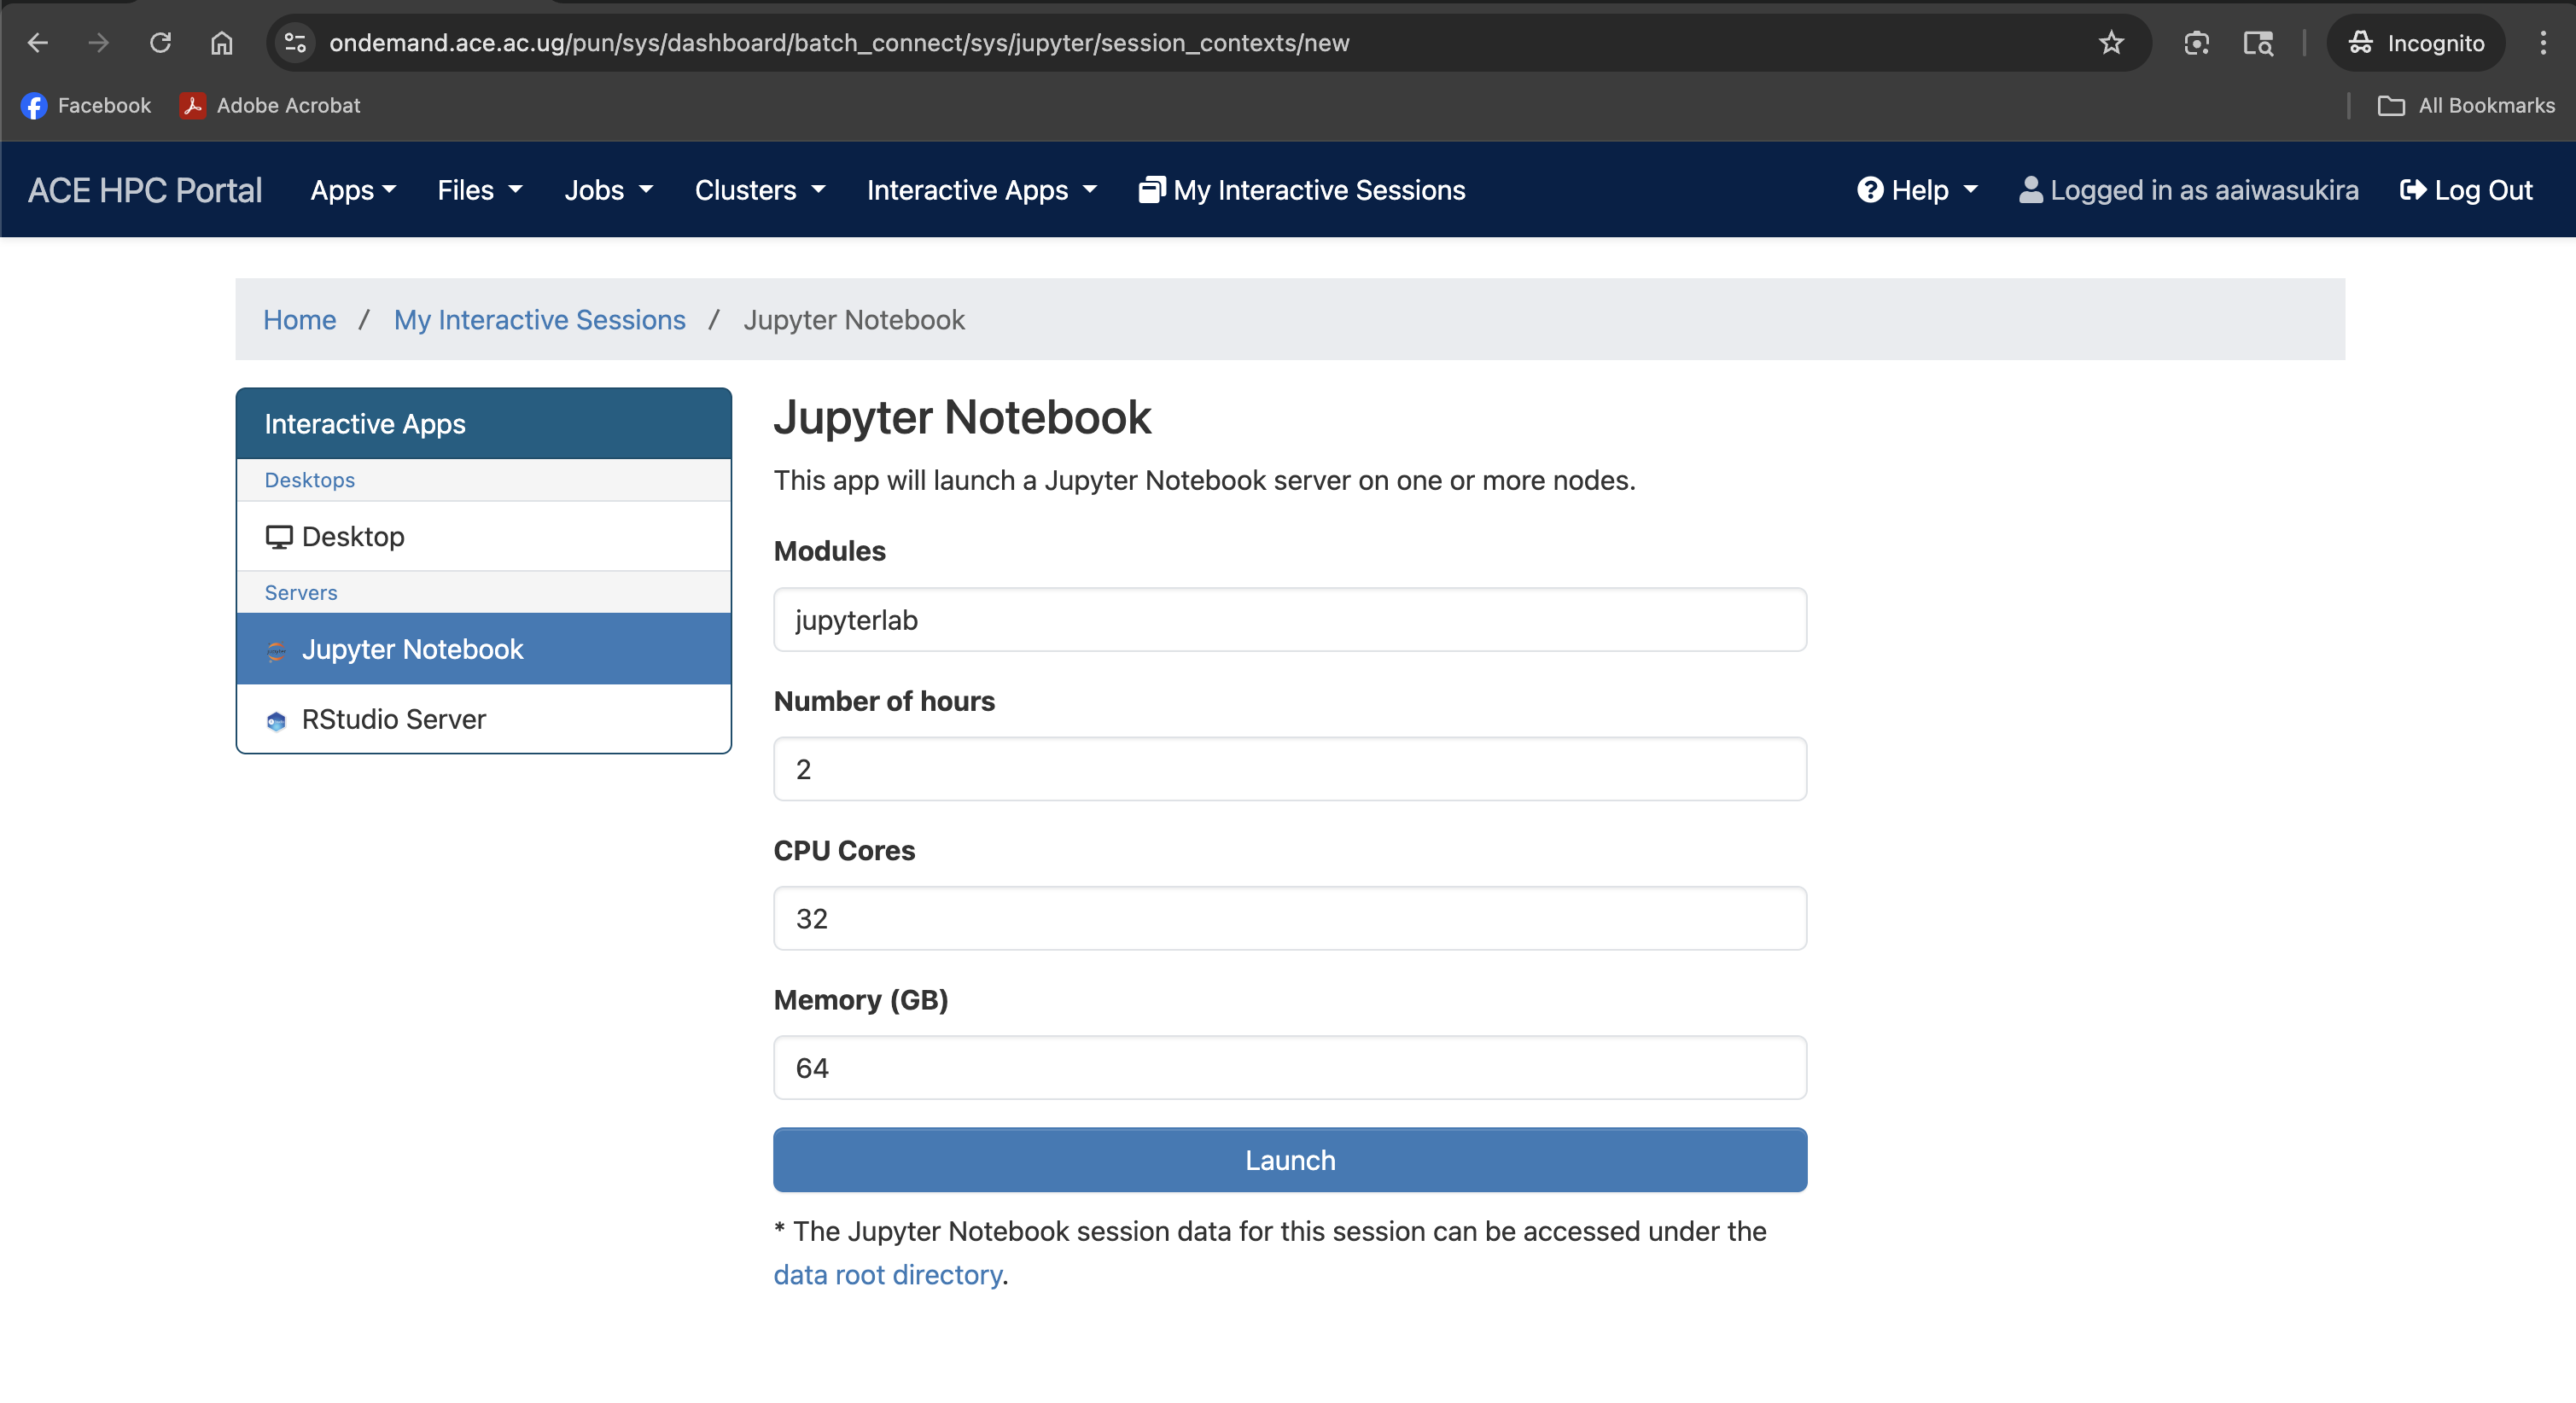The width and height of the screenshot is (2576, 1403).
Task: Open the Adobe Acrobat bookmark icon
Action: (x=192, y=105)
